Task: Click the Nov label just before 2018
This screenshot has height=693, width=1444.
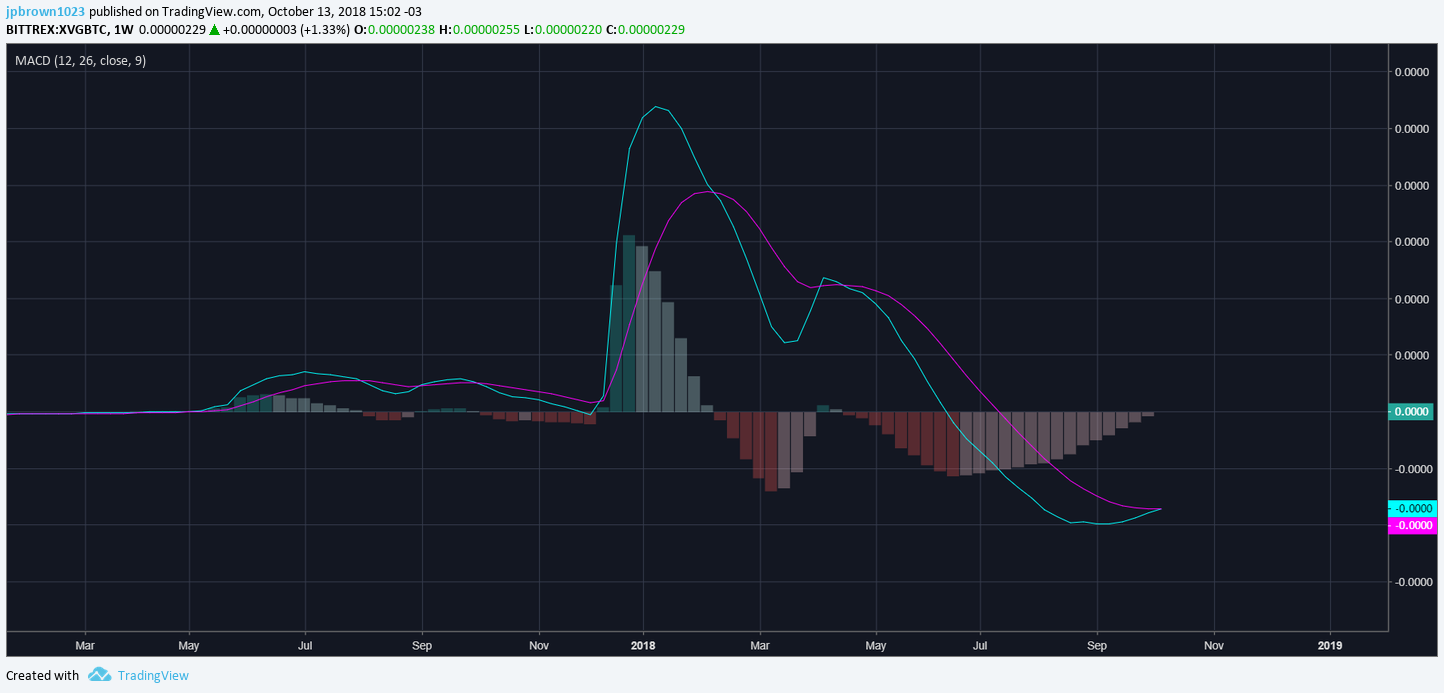Action: tap(539, 646)
